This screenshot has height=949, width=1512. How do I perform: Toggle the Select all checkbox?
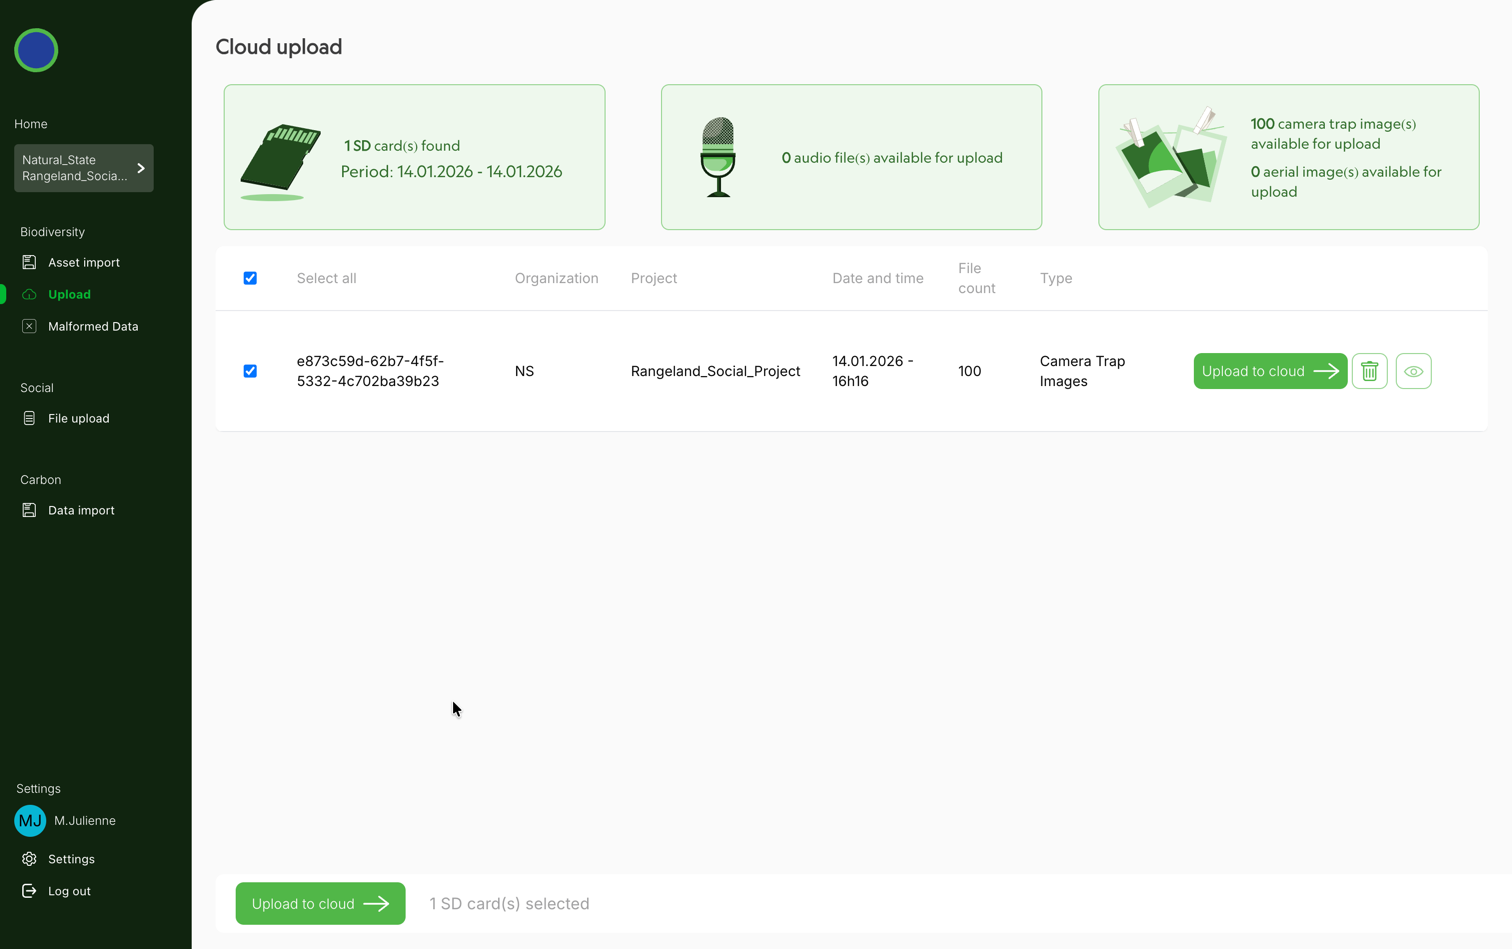click(x=250, y=278)
